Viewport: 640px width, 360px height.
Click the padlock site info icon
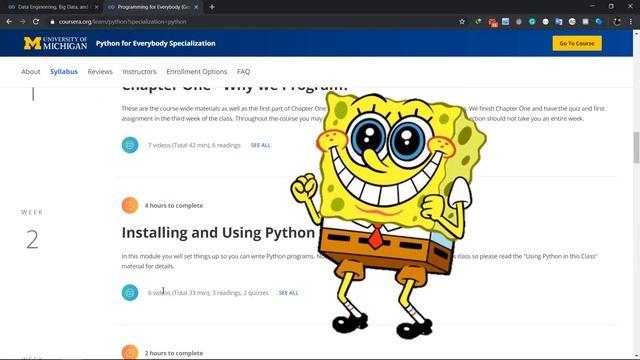[52, 22]
